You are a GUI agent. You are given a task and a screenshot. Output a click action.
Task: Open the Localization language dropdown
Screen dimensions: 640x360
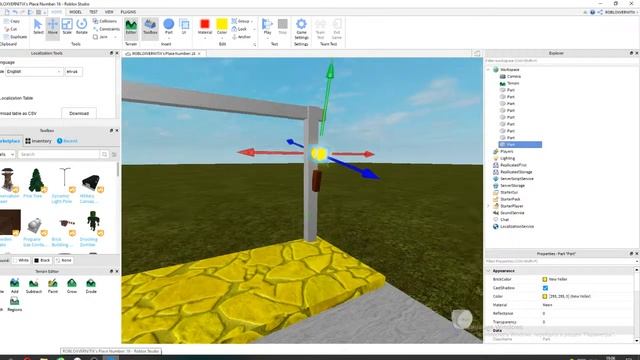pos(33,72)
